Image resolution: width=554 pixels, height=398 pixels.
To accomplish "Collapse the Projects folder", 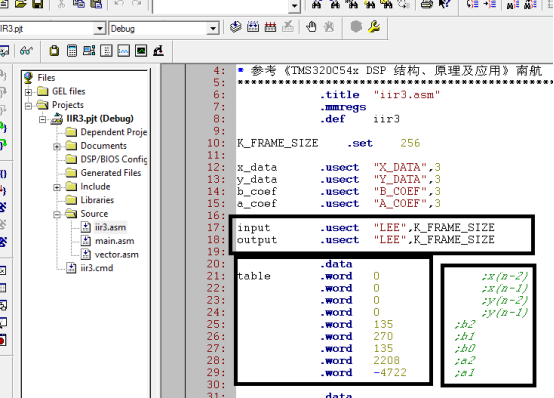I will click(x=29, y=105).
